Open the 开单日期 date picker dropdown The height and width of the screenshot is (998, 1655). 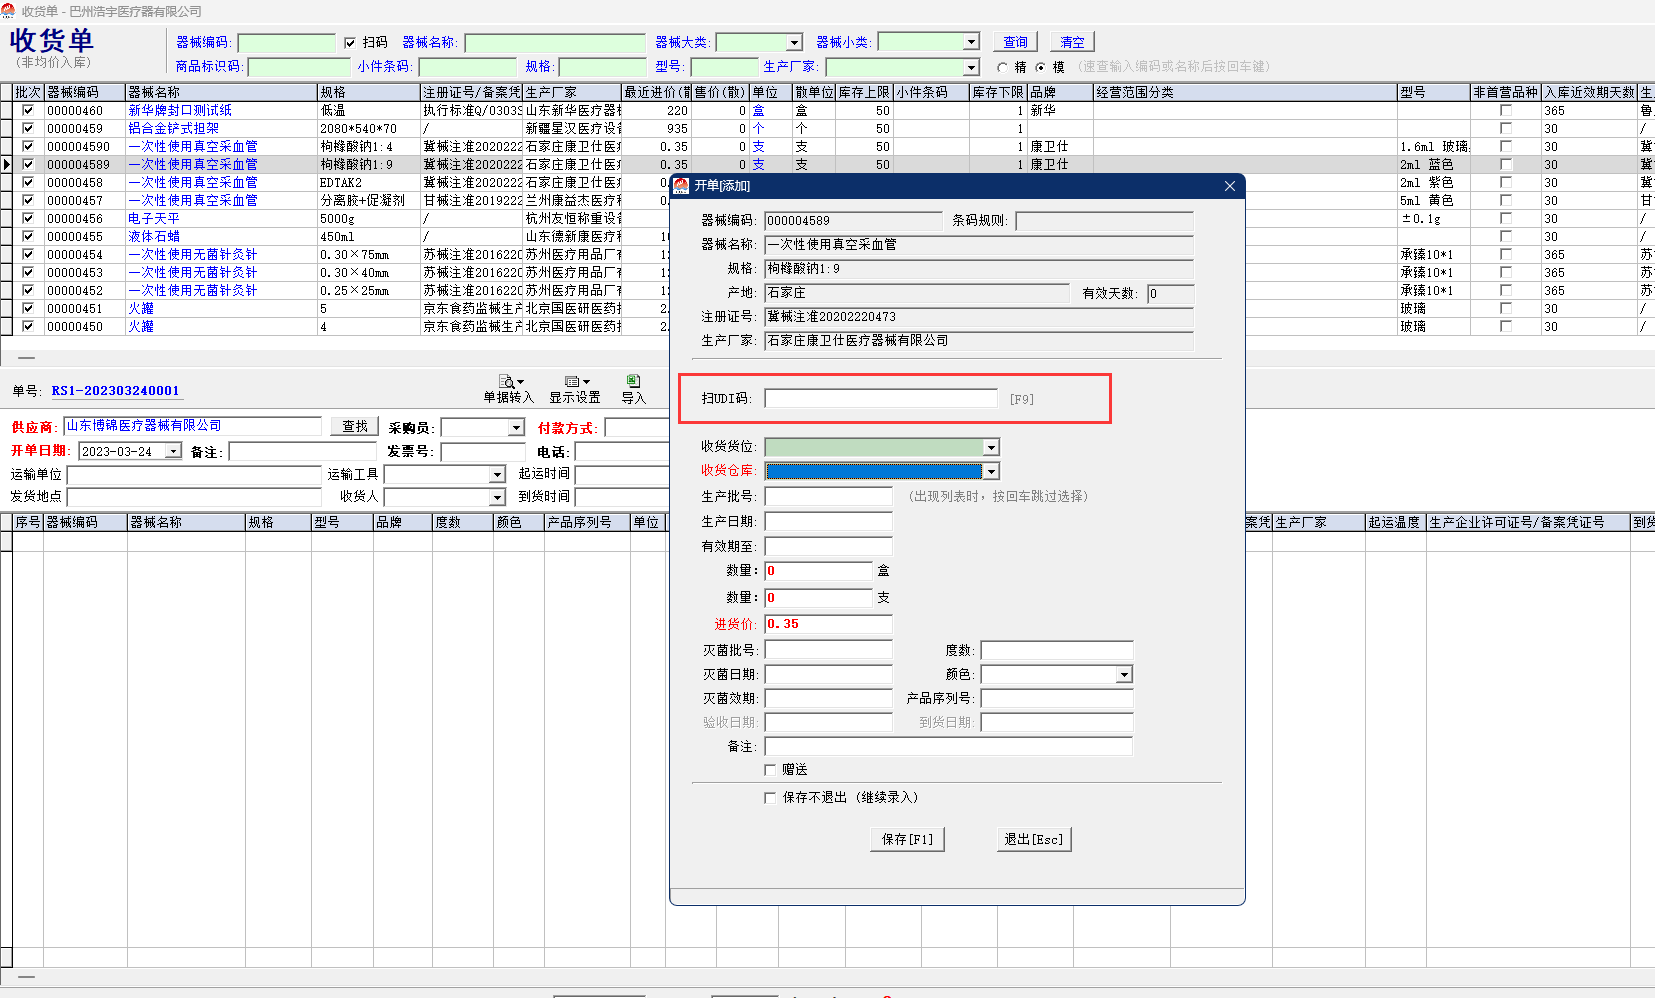173,452
